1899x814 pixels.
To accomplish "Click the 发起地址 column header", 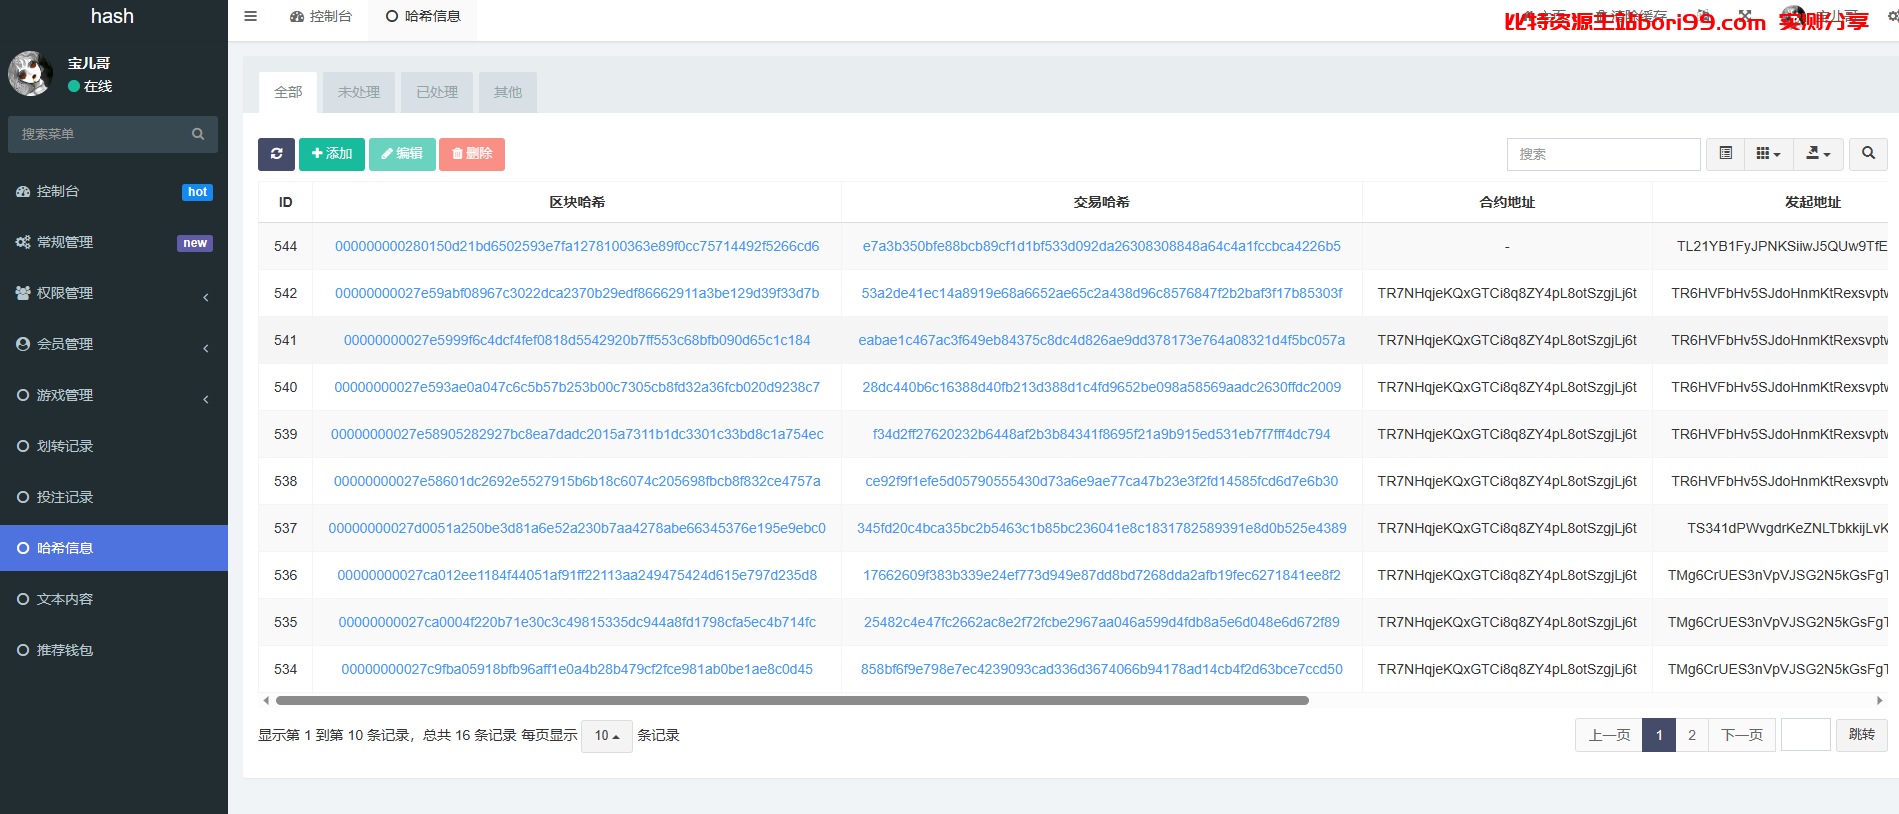I will click(x=1813, y=202).
